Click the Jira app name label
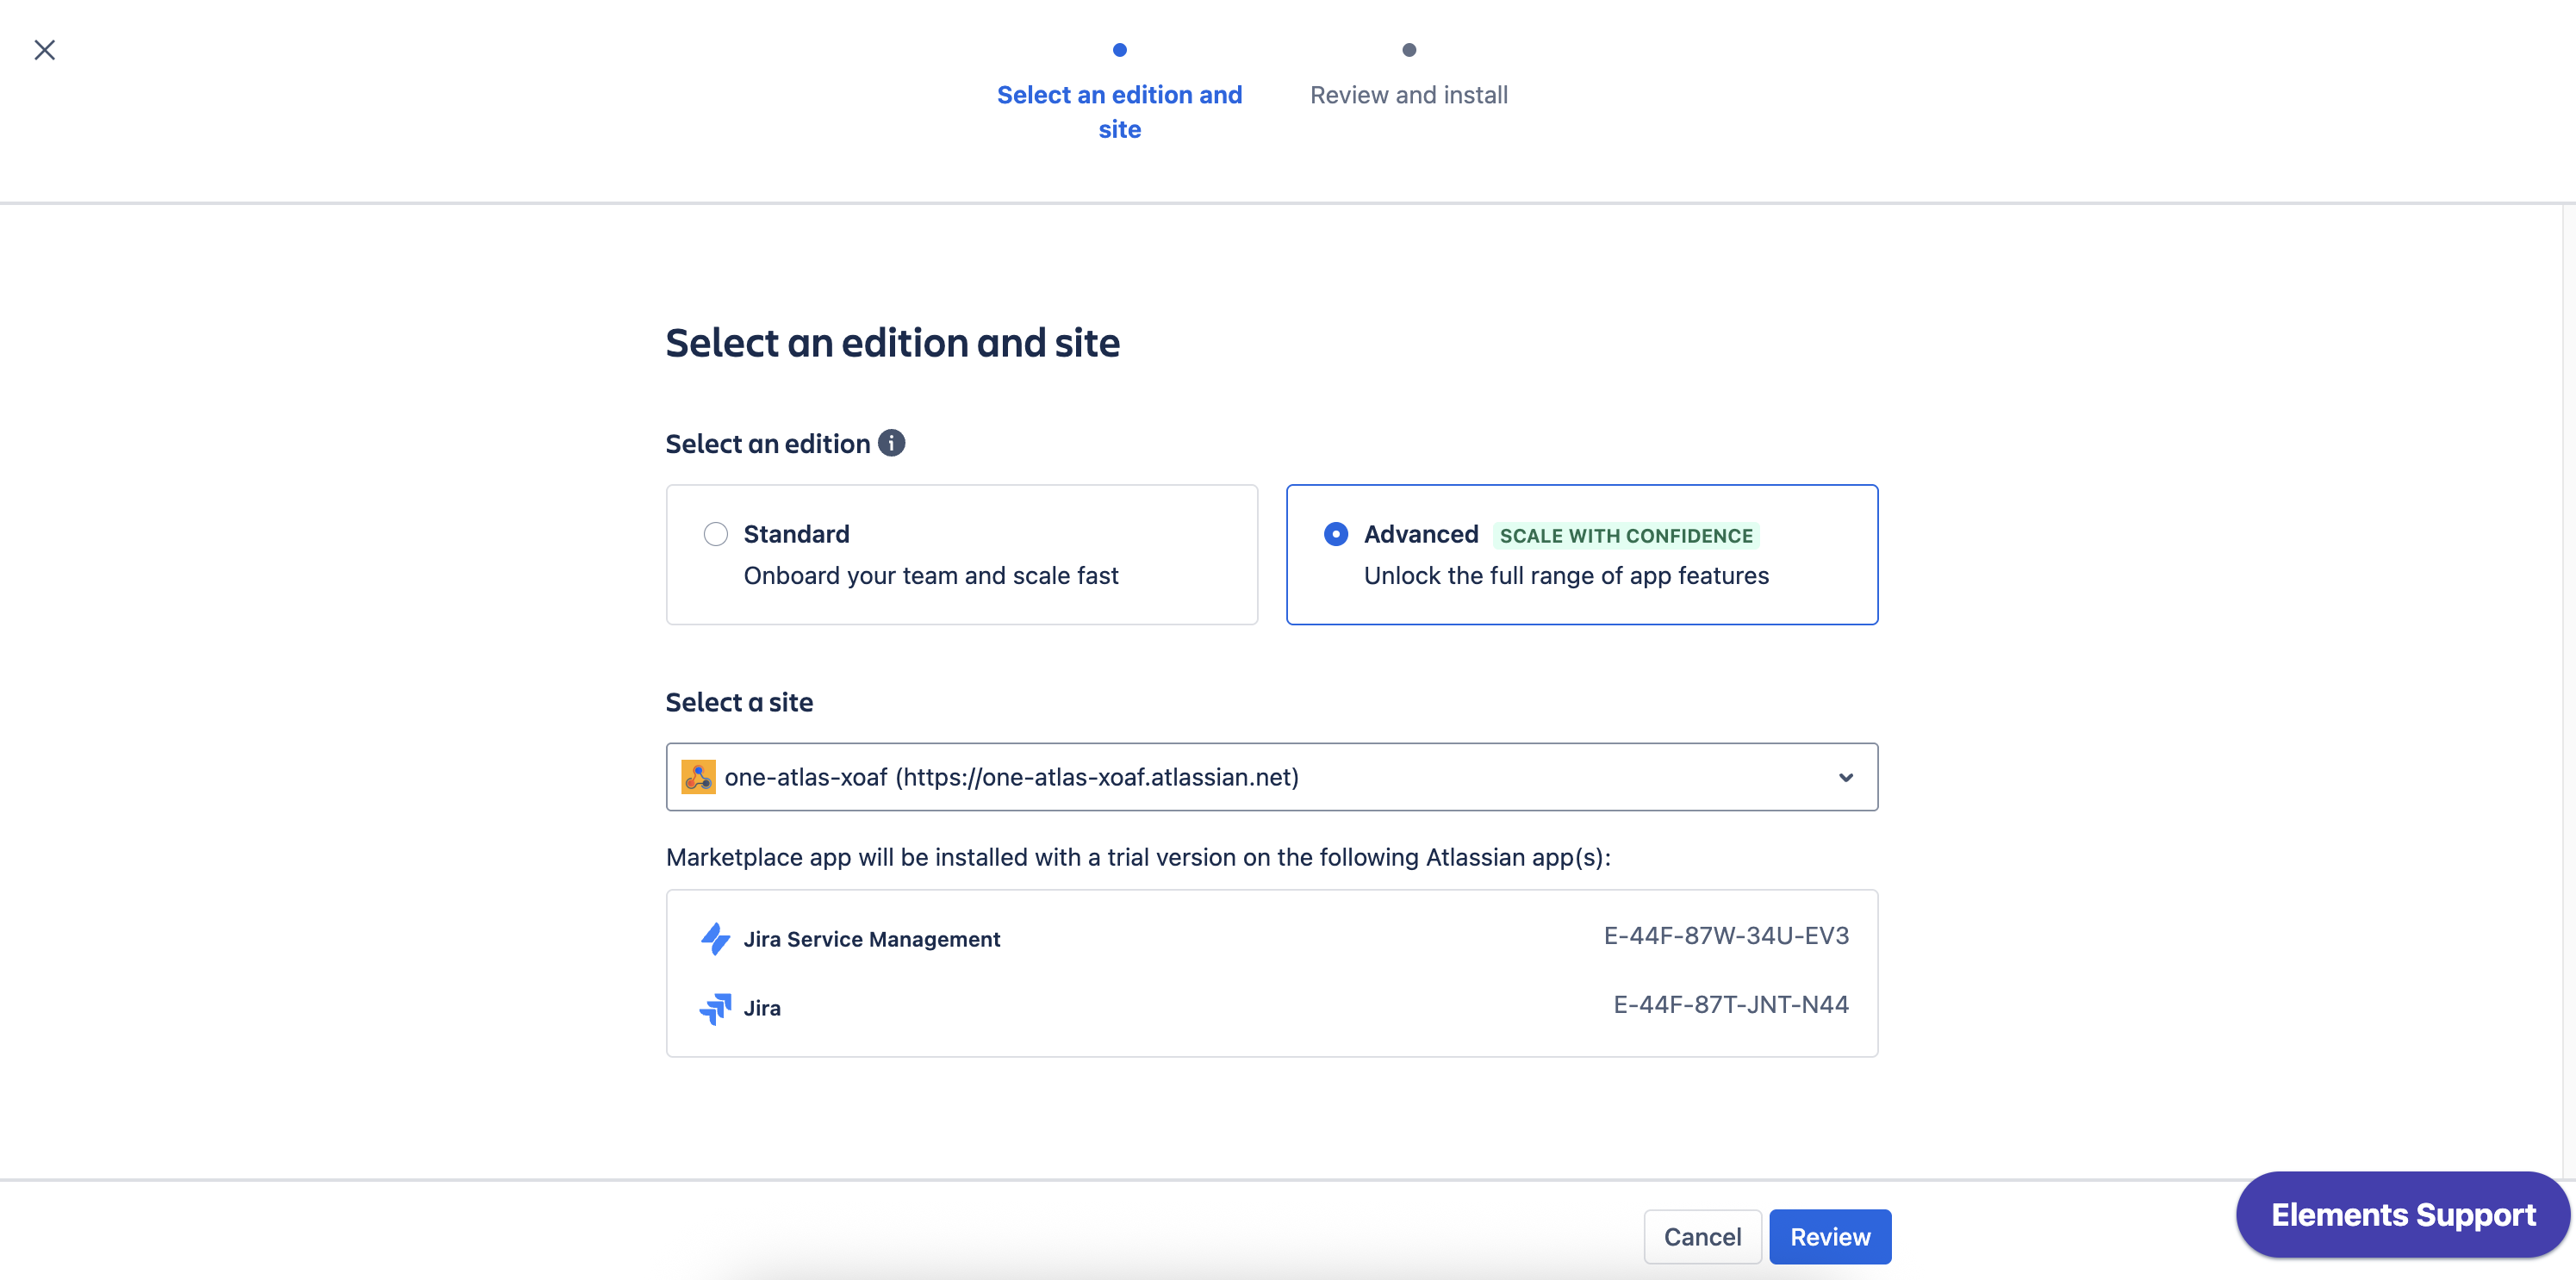This screenshot has width=2576, height=1280. pos(762,1008)
